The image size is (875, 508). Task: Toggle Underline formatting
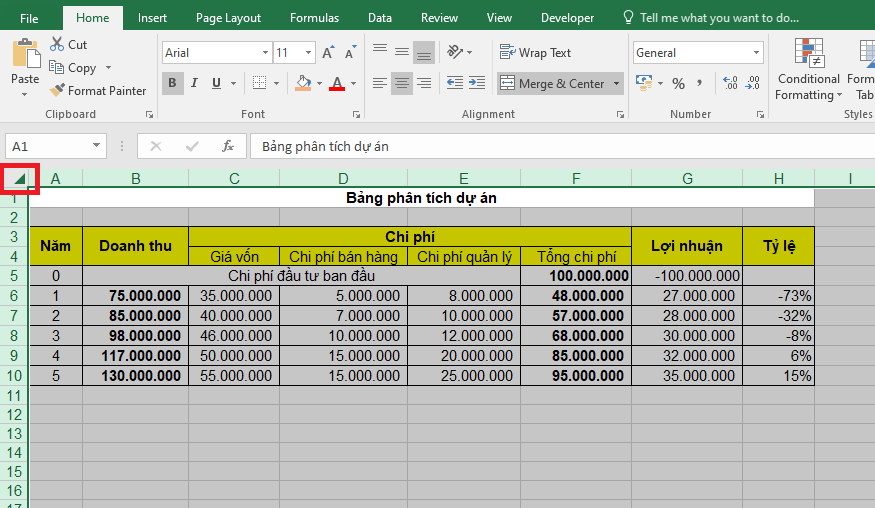pyautogui.click(x=217, y=83)
